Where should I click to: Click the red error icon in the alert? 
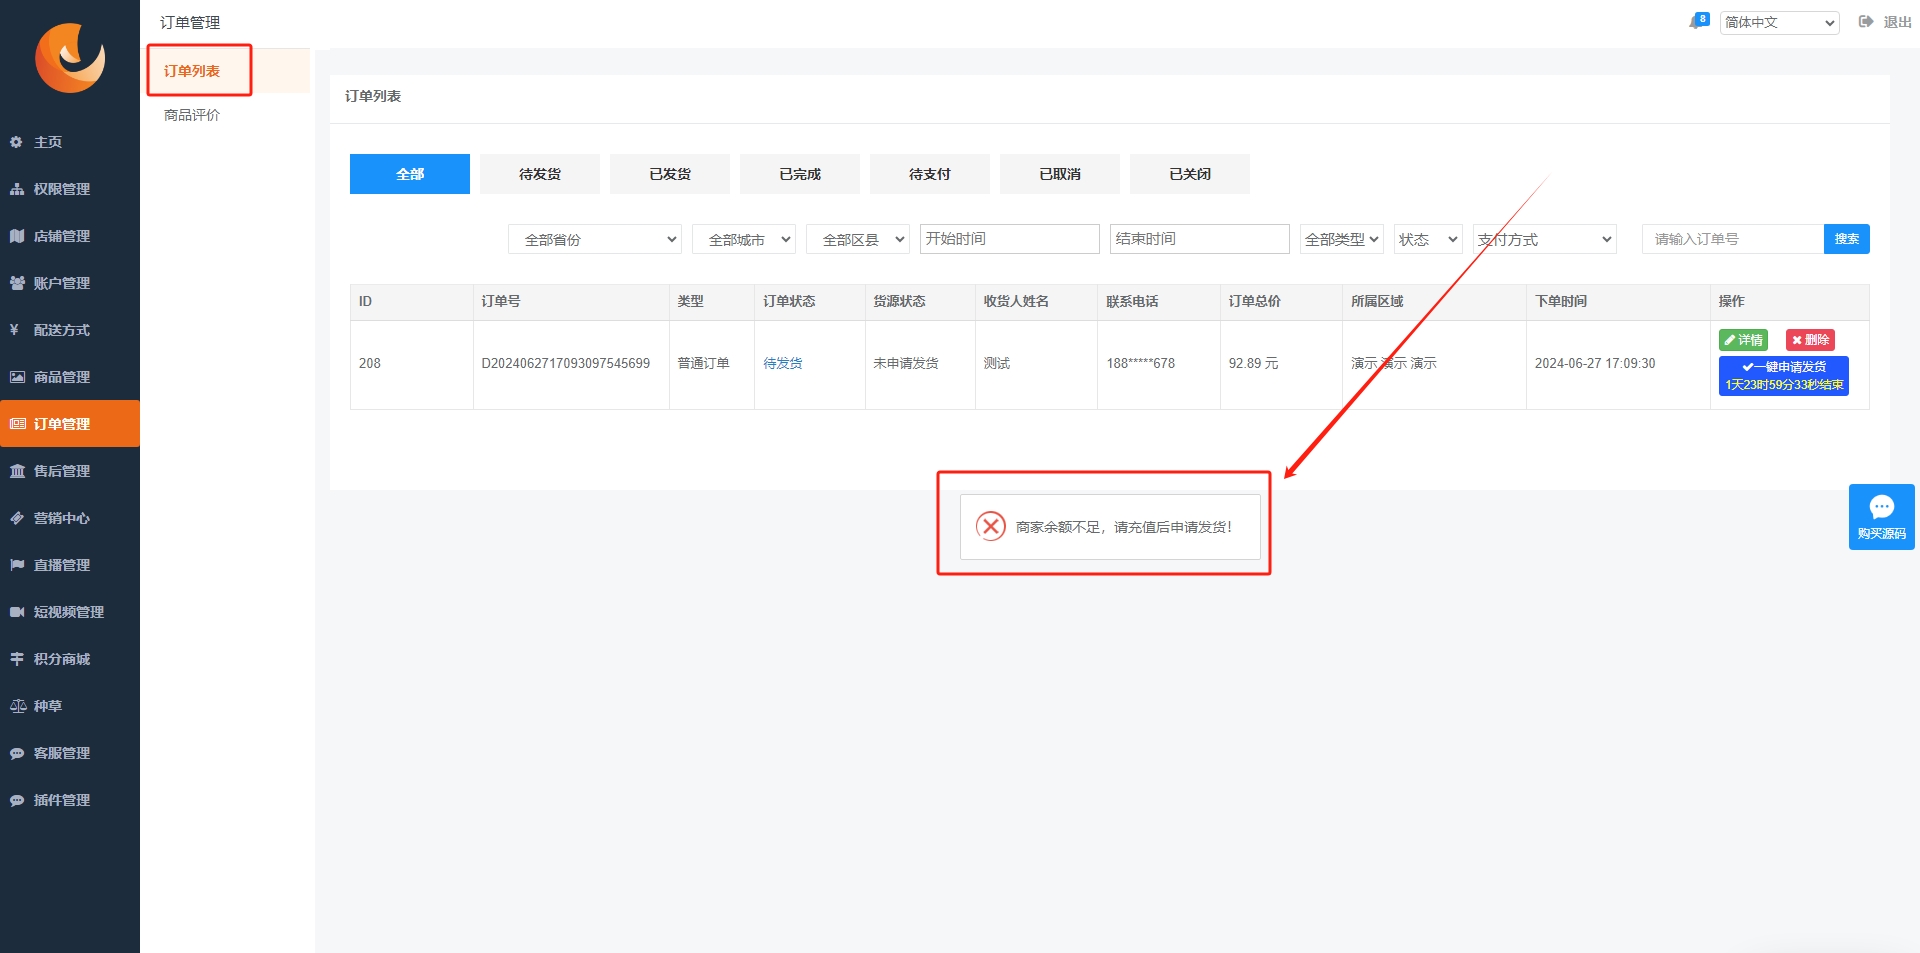point(990,526)
